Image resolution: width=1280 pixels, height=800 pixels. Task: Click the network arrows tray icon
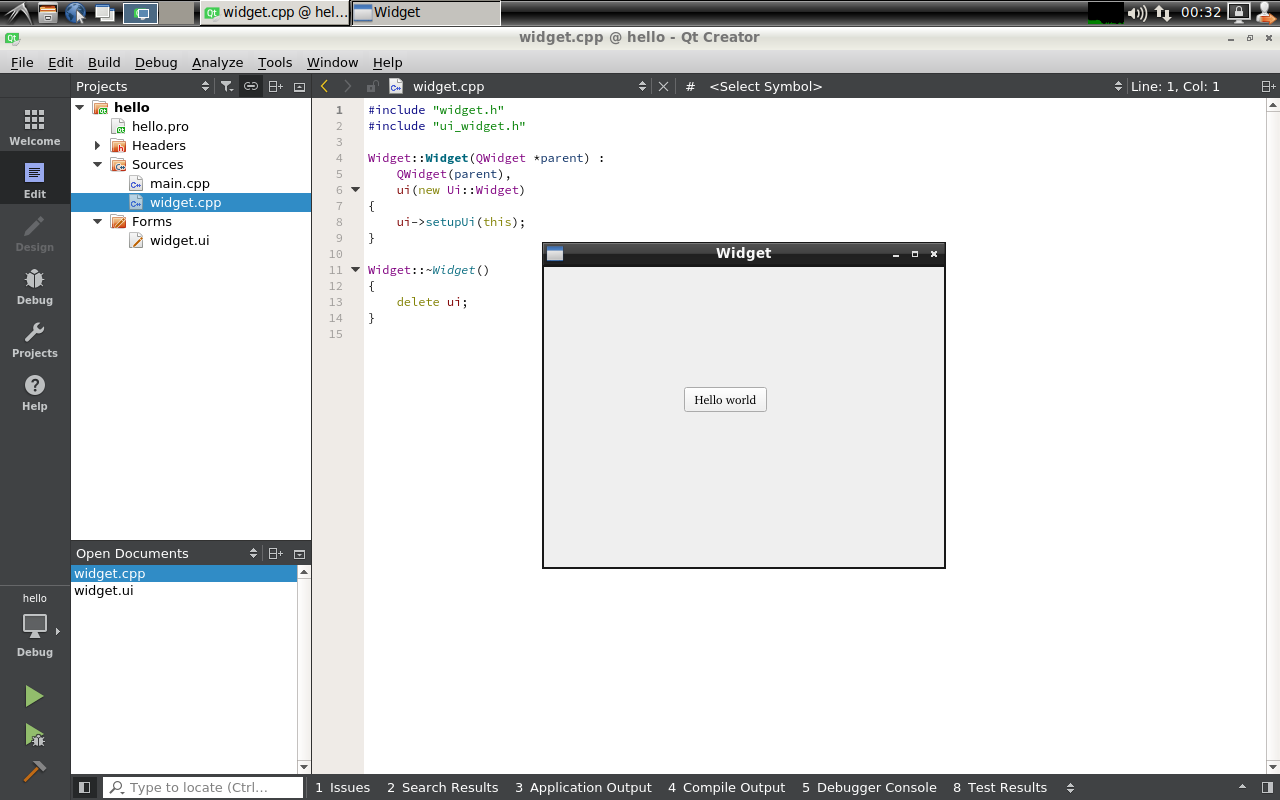[x=1163, y=13]
